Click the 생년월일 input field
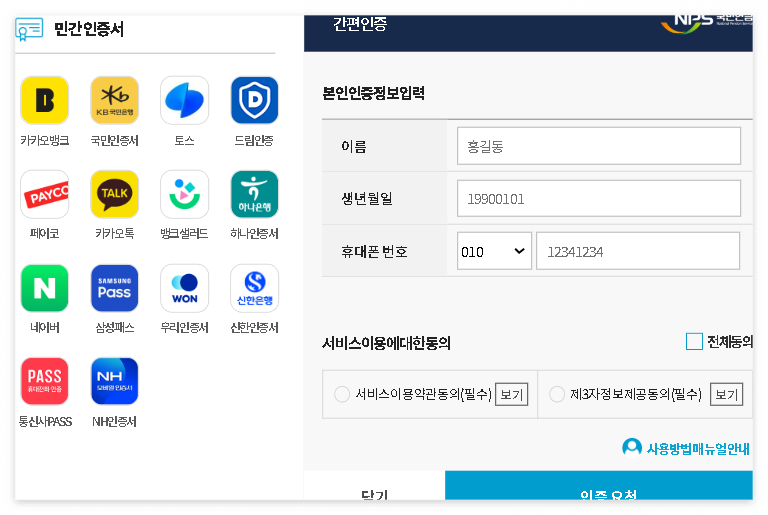 click(x=599, y=198)
